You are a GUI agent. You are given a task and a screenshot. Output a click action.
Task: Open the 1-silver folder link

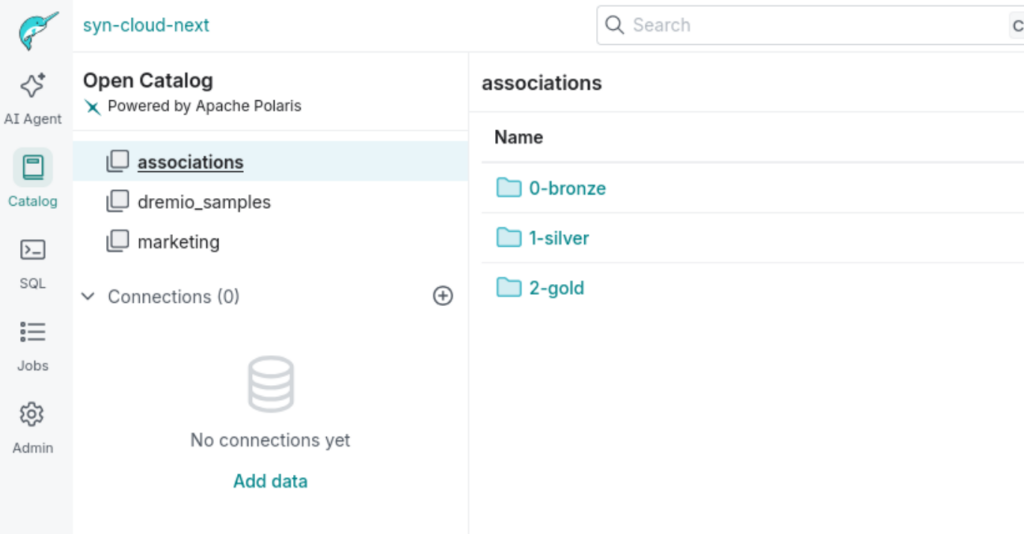[559, 238]
